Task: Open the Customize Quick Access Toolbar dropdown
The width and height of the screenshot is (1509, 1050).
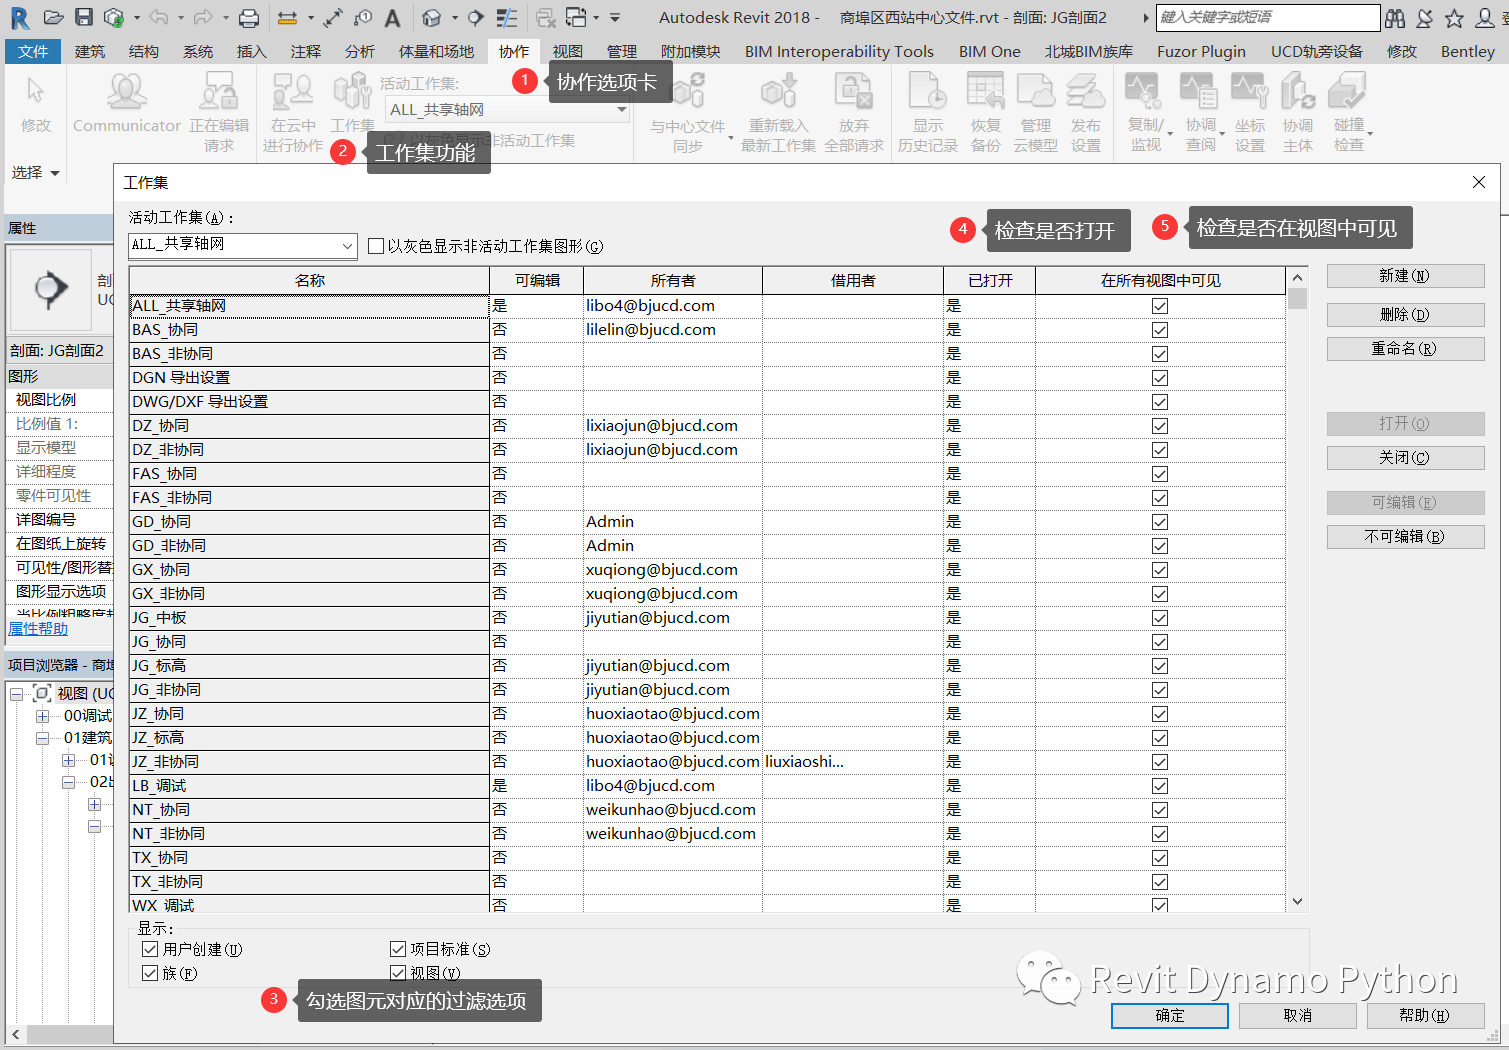Action: click(x=615, y=17)
